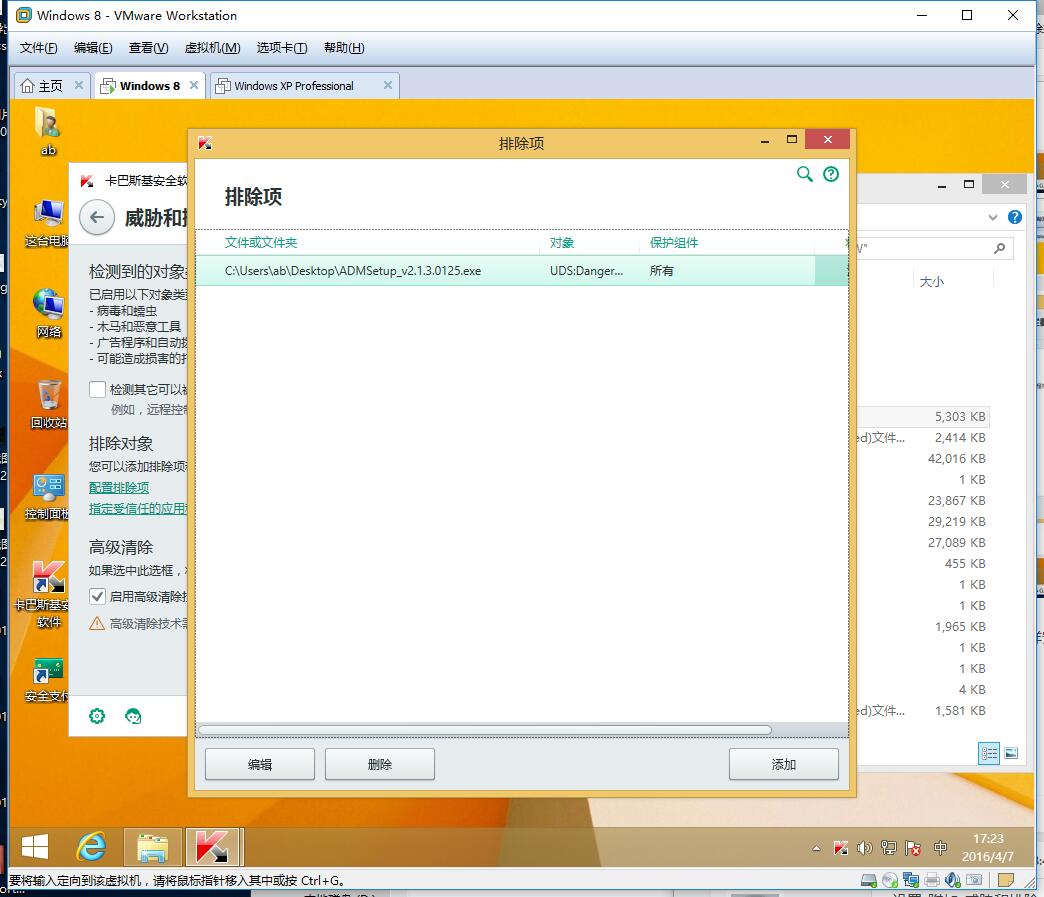
Task: Open the 虚拟机(M) menu
Action: coord(212,48)
